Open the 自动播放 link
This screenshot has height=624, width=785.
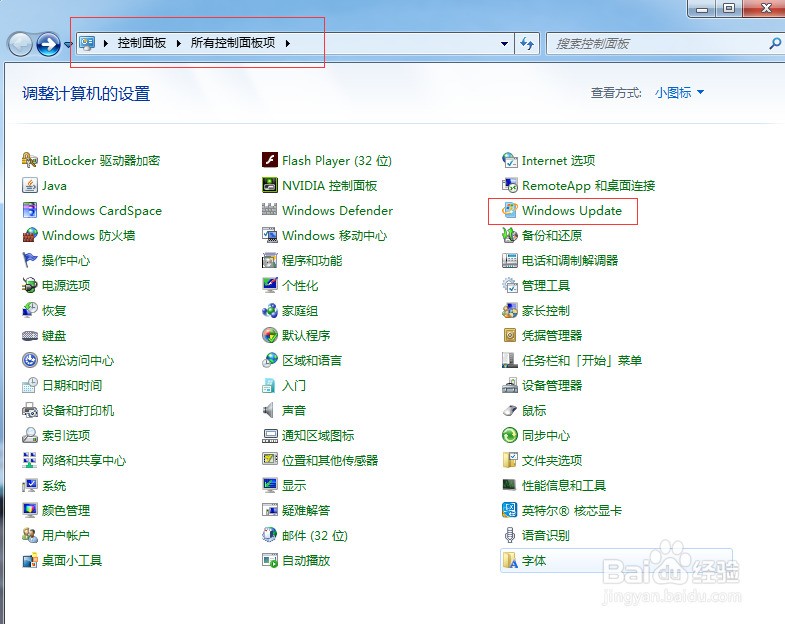pos(306,561)
